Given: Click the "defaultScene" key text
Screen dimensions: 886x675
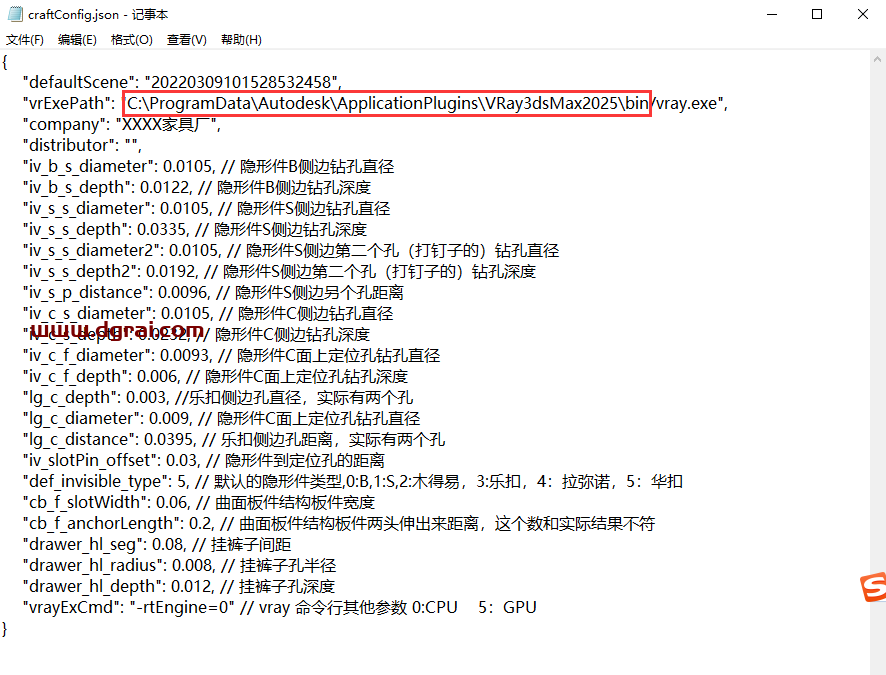Looking at the screenshot, I should 81,82.
